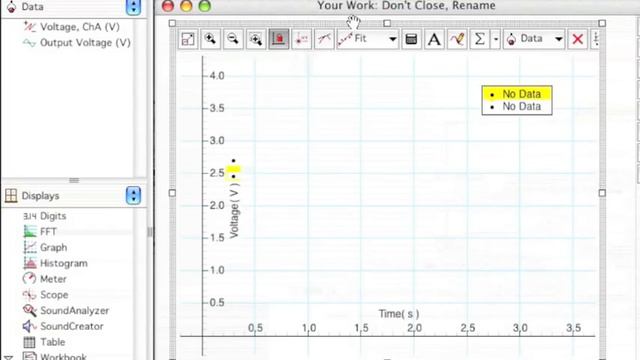Open the Displays panel popup stepper

click(x=133, y=196)
